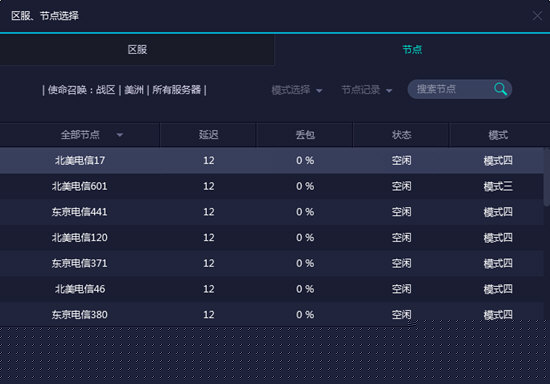Screen dimensions: 550x384
Task: Click 0 % loss of 北美电信120
Action: pyautogui.click(x=305, y=238)
